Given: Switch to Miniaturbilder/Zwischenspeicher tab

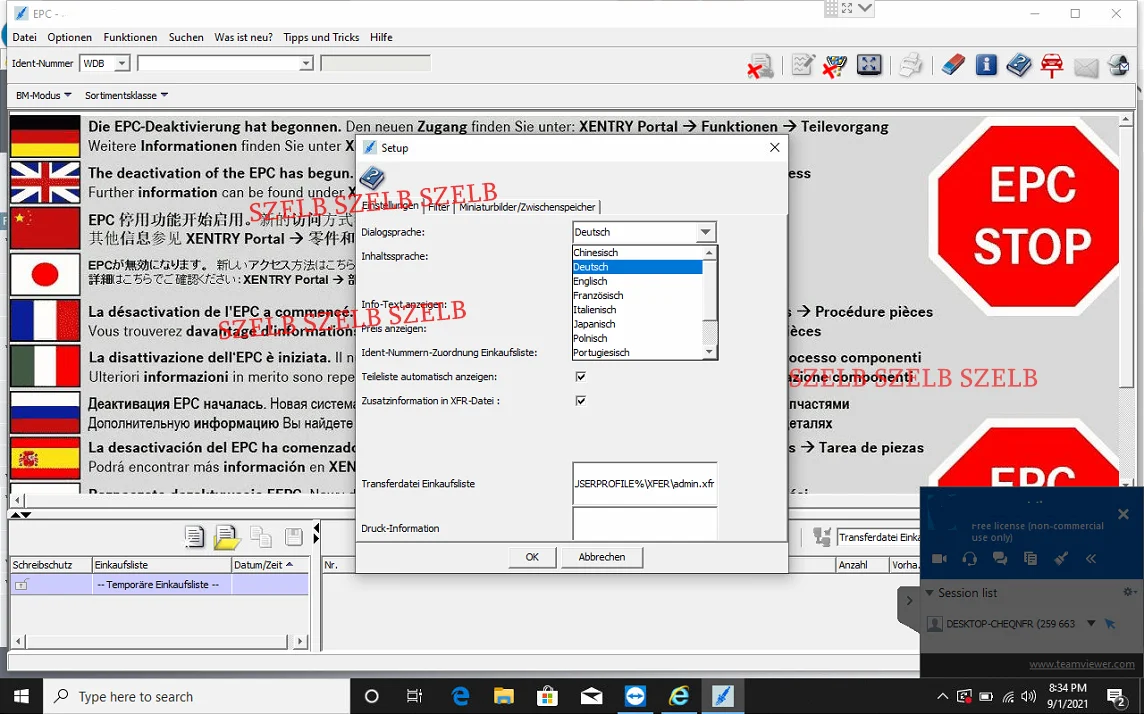Looking at the screenshot, I should click(x=527, y=207).
